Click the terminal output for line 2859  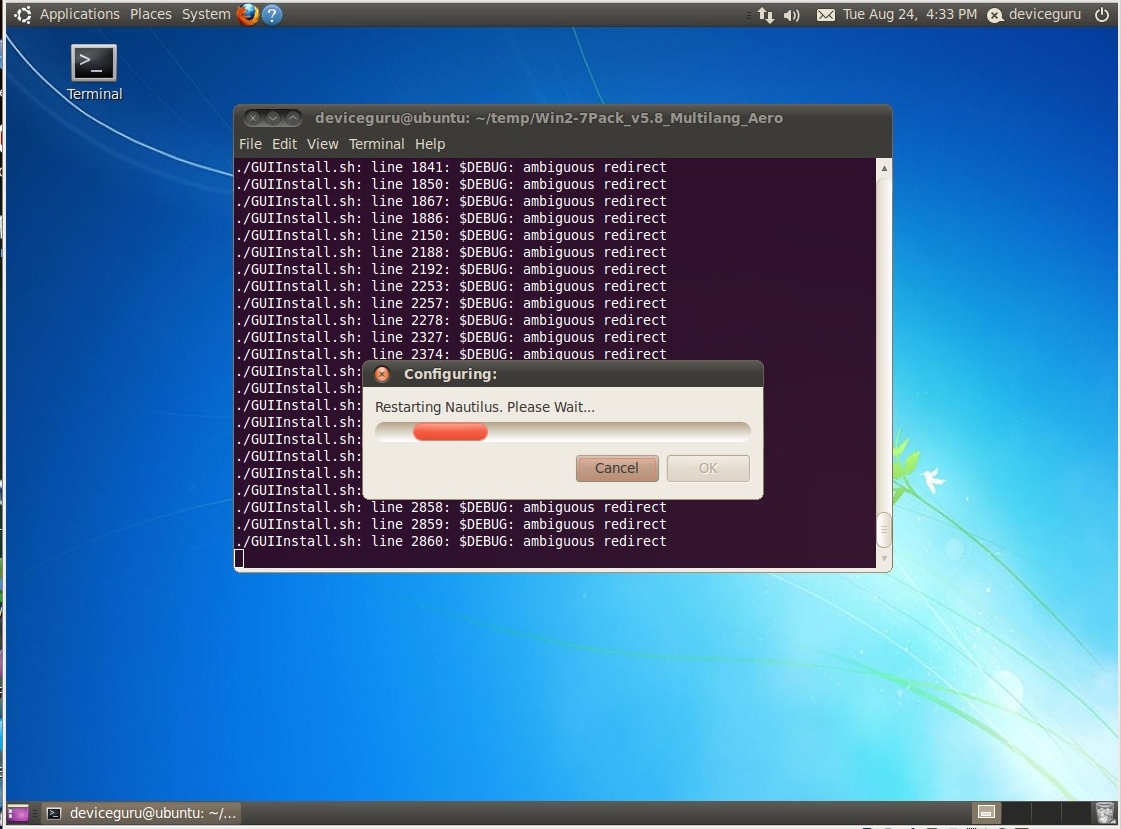[451, 525]
